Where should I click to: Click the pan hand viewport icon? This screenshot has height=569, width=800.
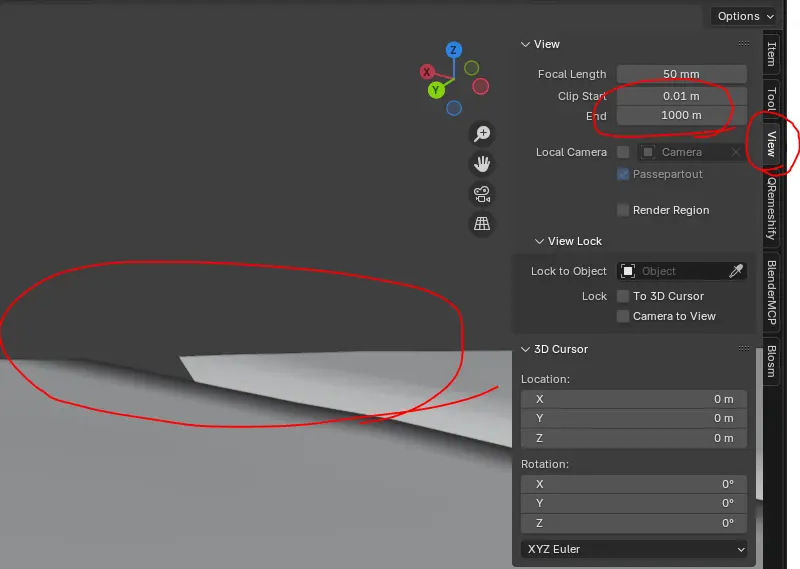[482, 164]
